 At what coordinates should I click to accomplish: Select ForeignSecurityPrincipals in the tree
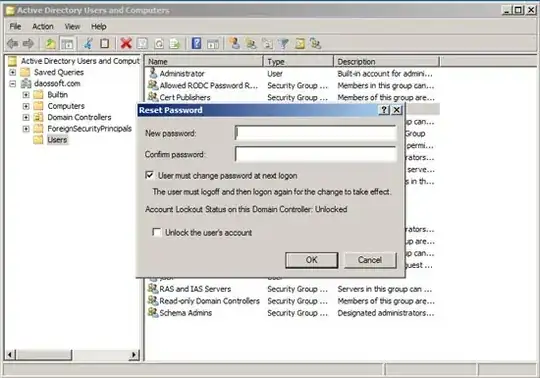90,129
